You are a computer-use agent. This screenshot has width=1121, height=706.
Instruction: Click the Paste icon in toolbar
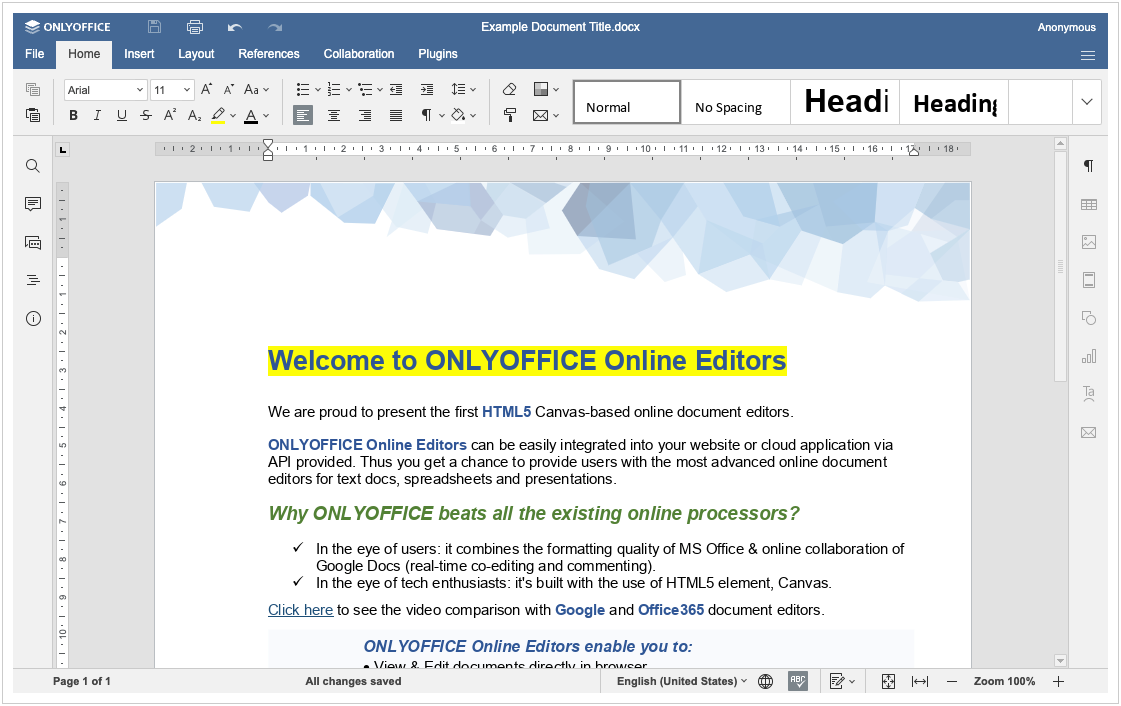click(x=33, y=114)
